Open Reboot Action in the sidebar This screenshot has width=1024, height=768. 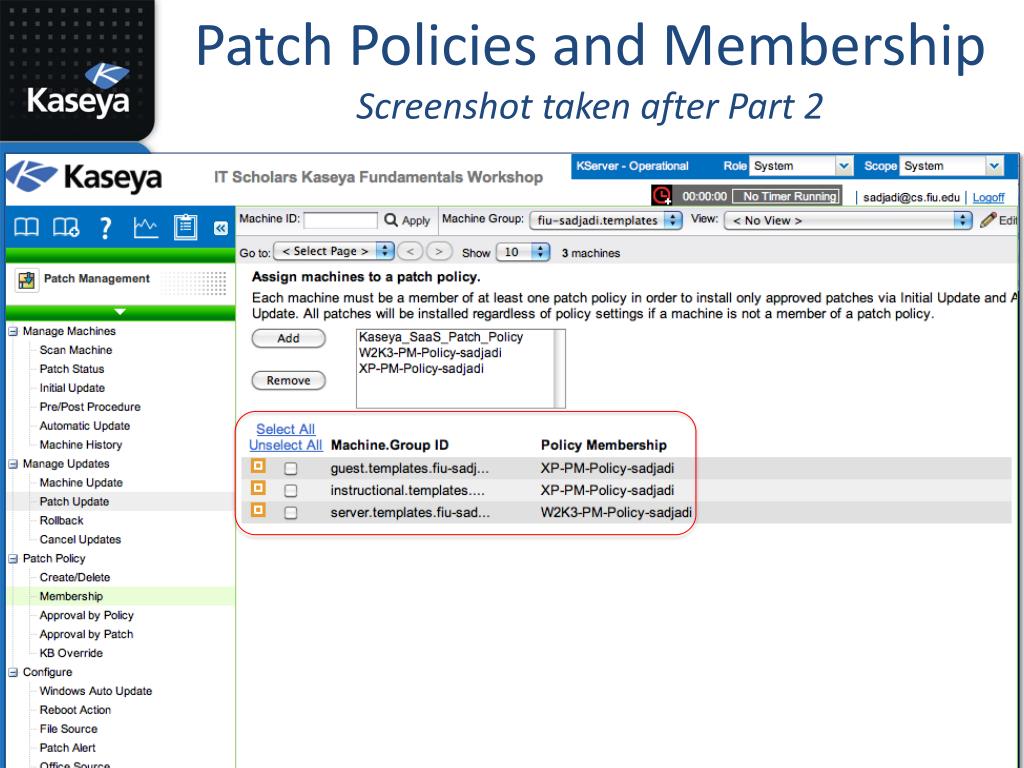pos(75,710)
